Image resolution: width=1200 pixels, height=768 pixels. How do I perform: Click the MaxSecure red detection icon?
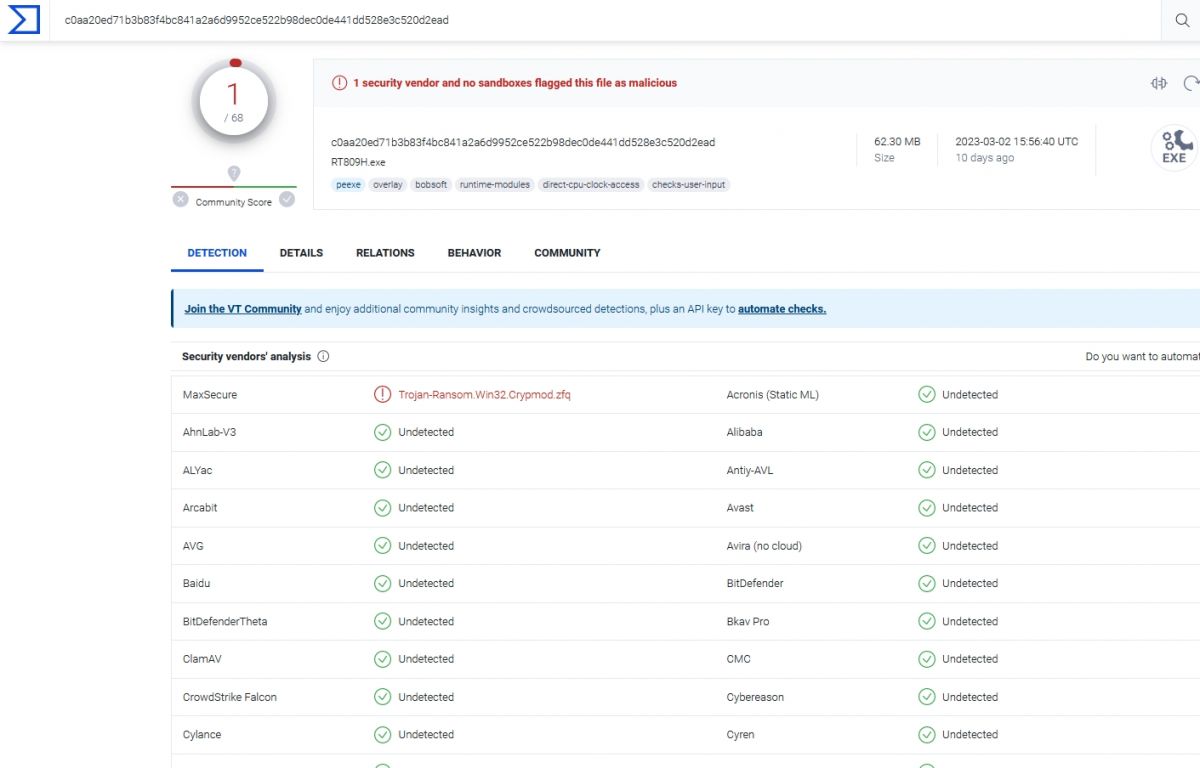point(382,394)
